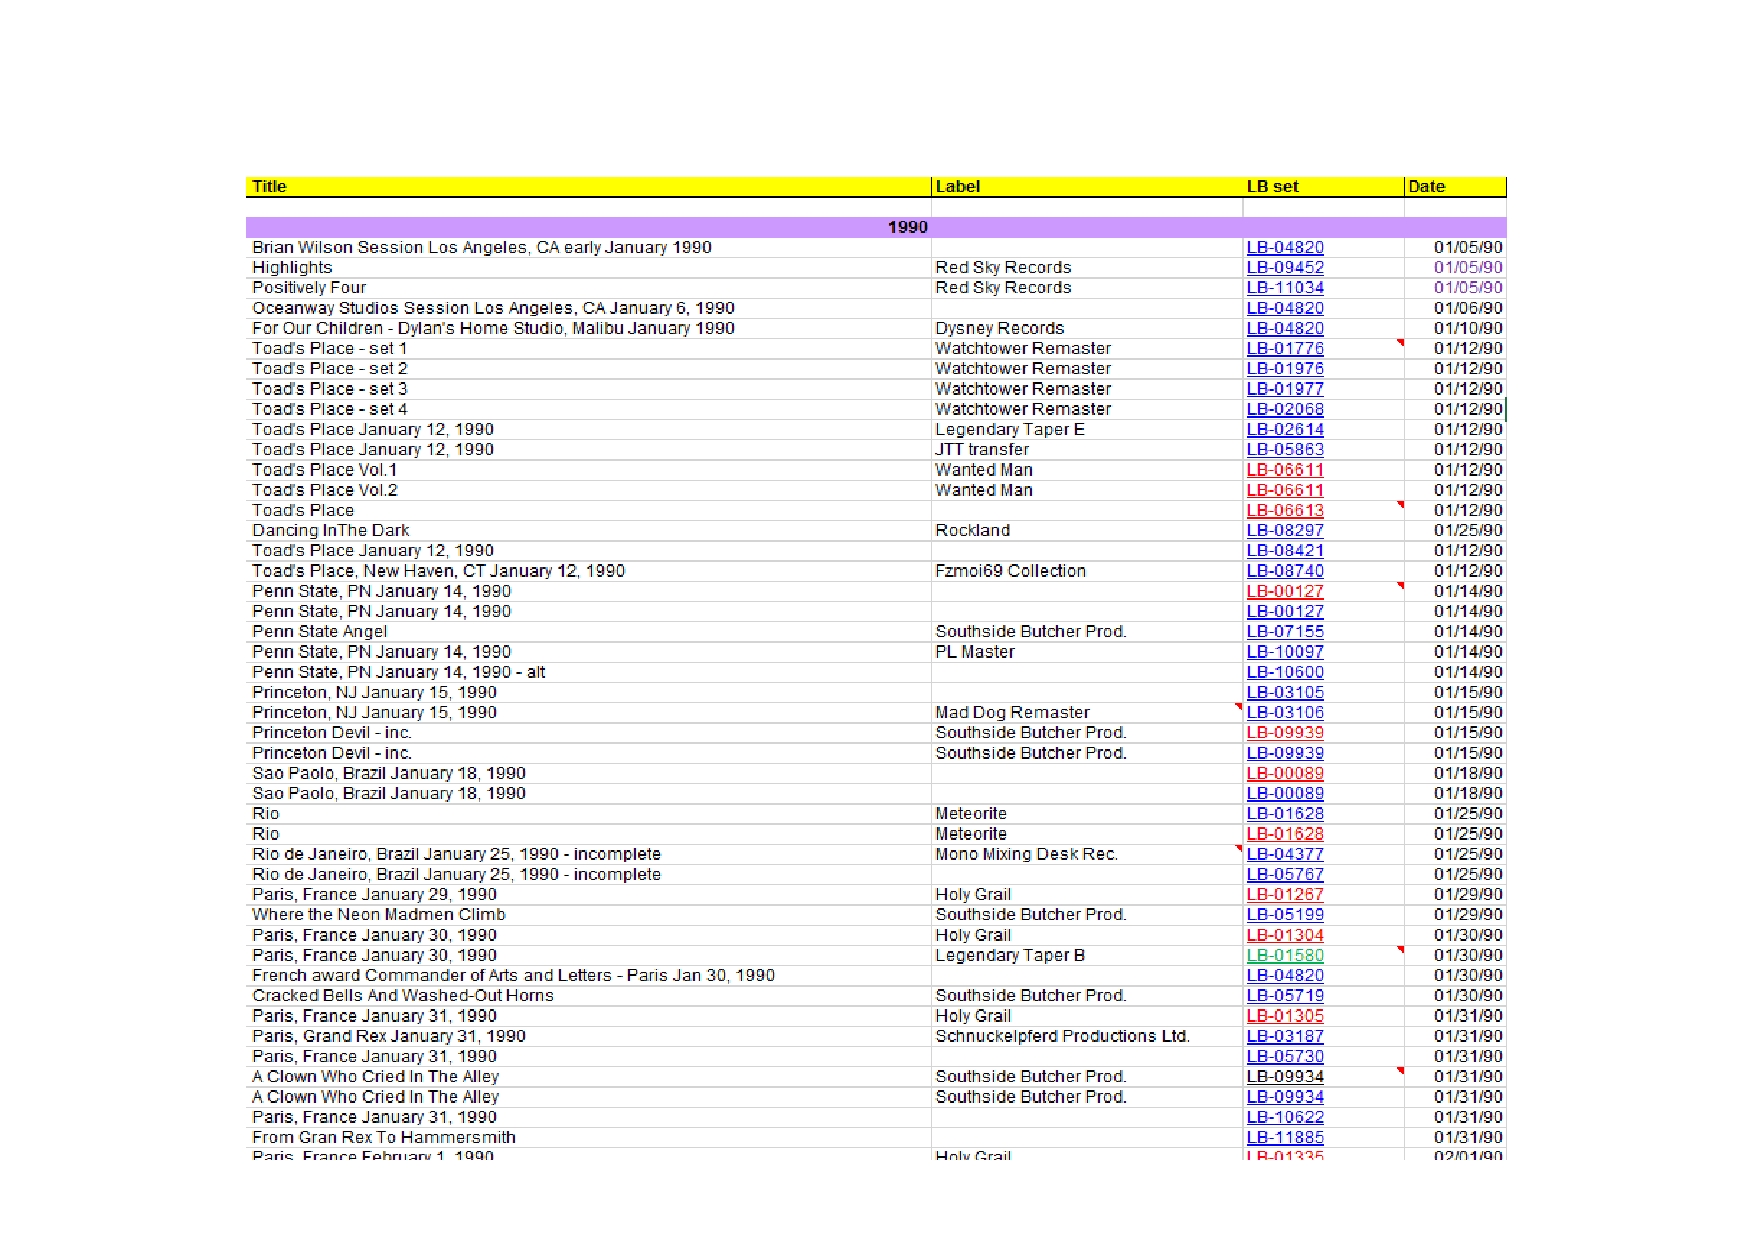
Task: Open red link LB-06613 for Toad's Place
Action: point(1285,510)
